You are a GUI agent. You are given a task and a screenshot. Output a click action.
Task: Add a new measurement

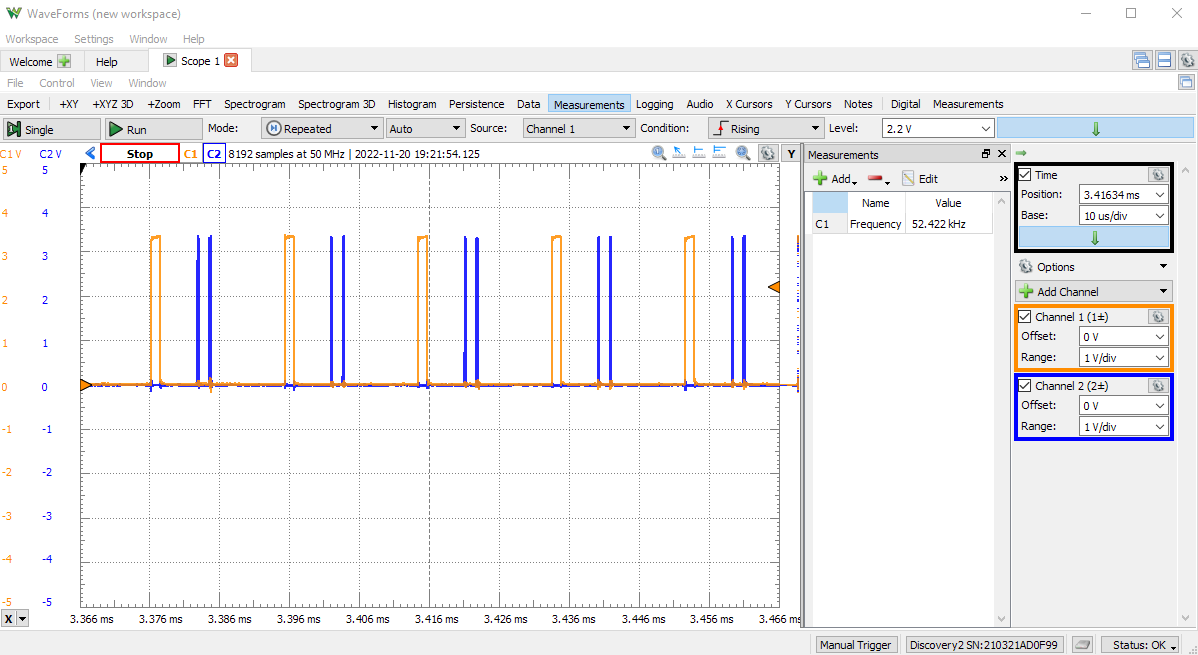834,179
